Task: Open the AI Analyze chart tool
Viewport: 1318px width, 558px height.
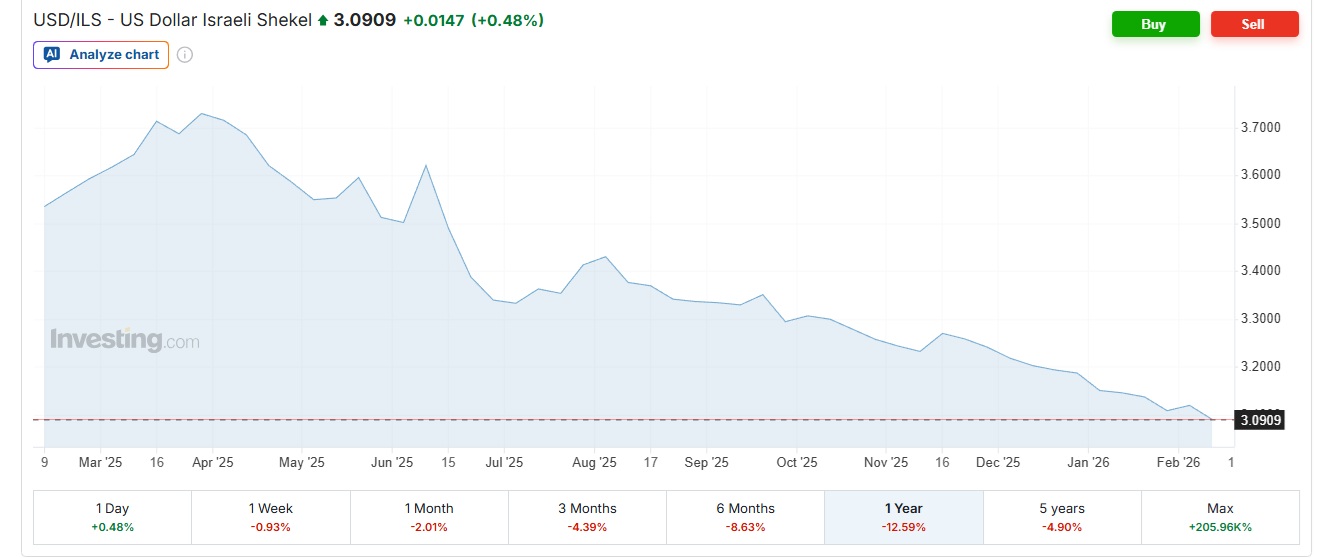Action: [x=101, y=55]
